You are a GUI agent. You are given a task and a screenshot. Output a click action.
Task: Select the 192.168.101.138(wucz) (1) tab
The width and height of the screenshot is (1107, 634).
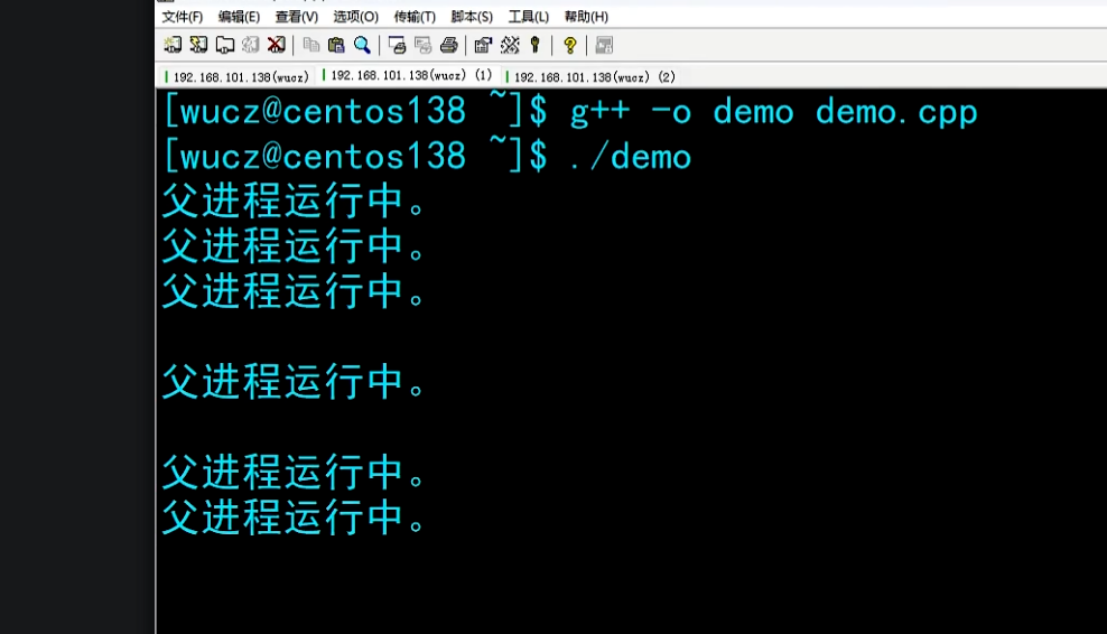(407, 75)
